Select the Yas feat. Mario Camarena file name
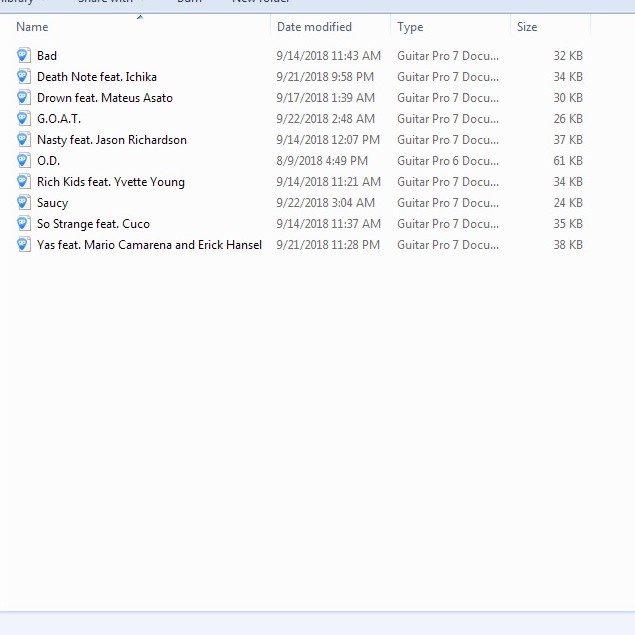This screenshot has height=635, width=635. (149, 245)
